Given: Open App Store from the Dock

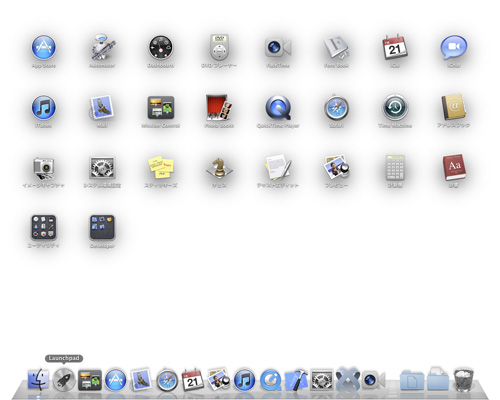Looking at the screenshot, I should pyautogui.click(x=115, y=379).
